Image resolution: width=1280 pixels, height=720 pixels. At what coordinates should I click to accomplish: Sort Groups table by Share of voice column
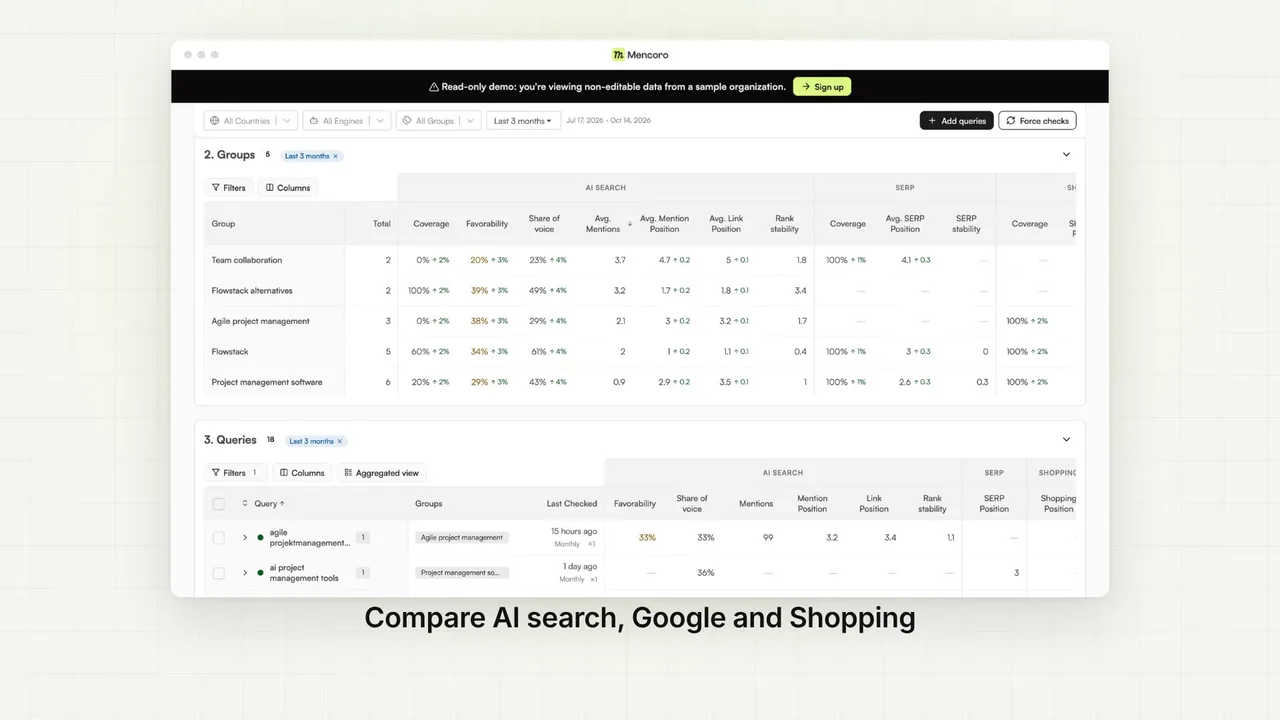pyautogui.click(x=544, y=224)
